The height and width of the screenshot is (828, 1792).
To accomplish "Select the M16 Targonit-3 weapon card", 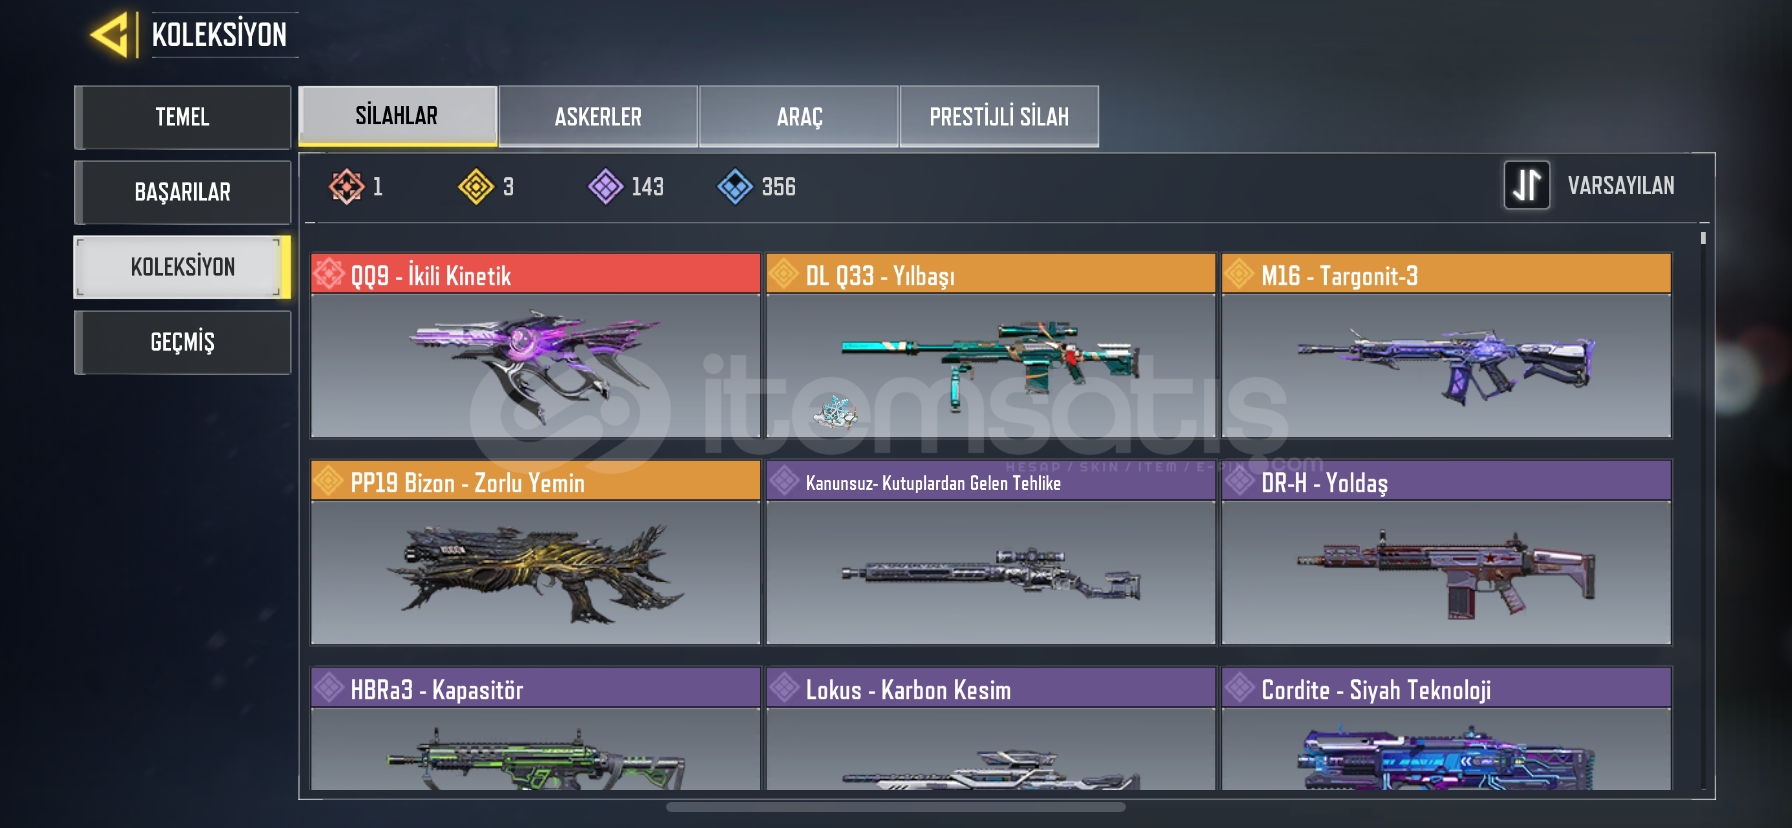I will (1446, 345).
